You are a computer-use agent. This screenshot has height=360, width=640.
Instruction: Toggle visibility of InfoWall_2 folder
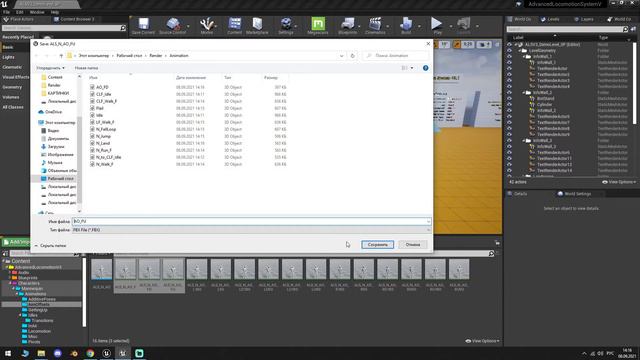tap(509, 93)
